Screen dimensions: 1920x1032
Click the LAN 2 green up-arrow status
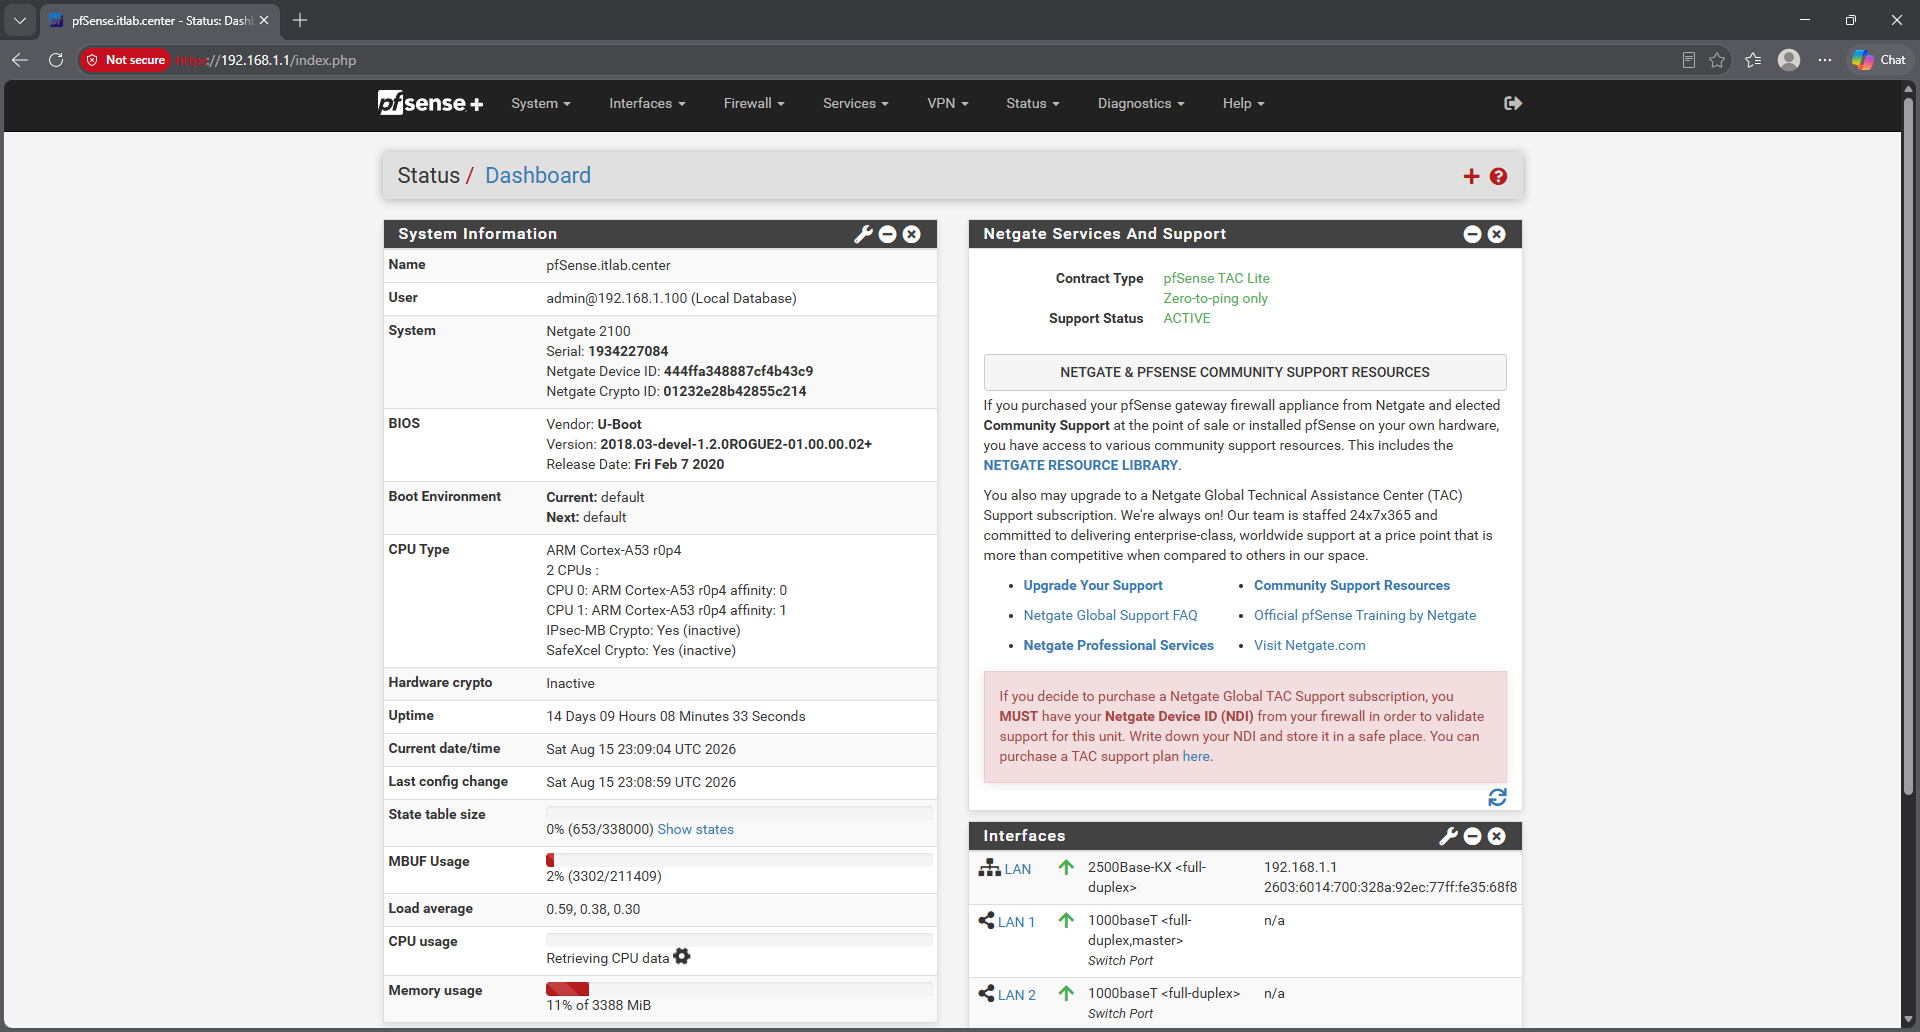[x=1067, y=994]
